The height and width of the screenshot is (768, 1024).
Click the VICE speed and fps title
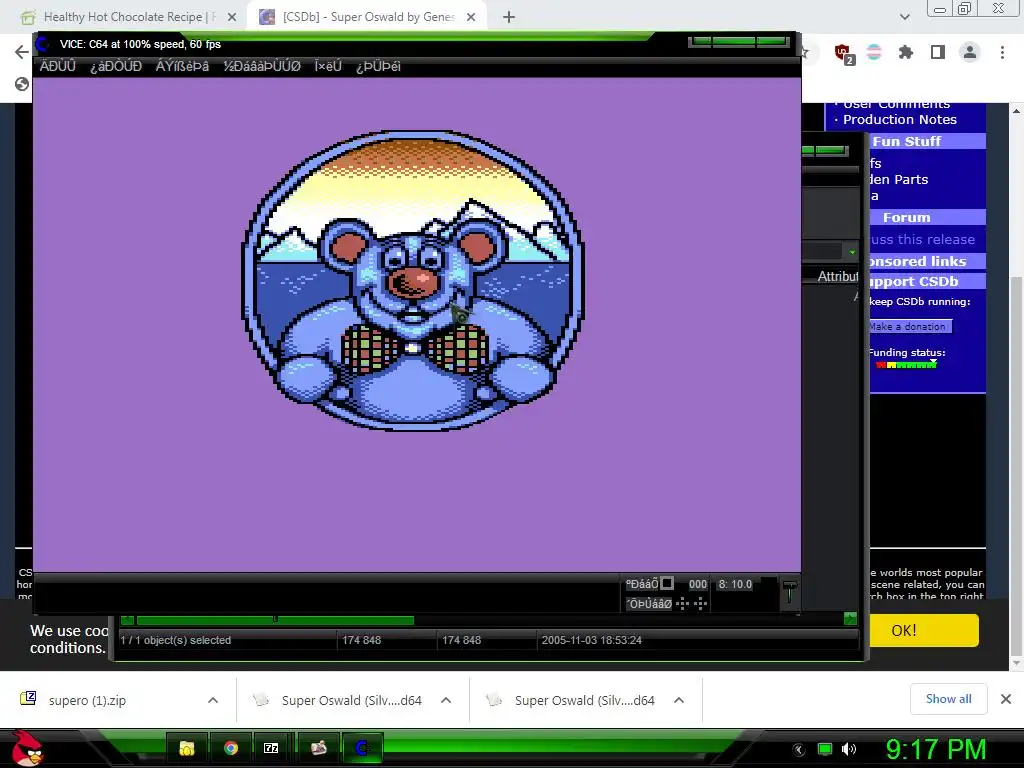(140, 44)
